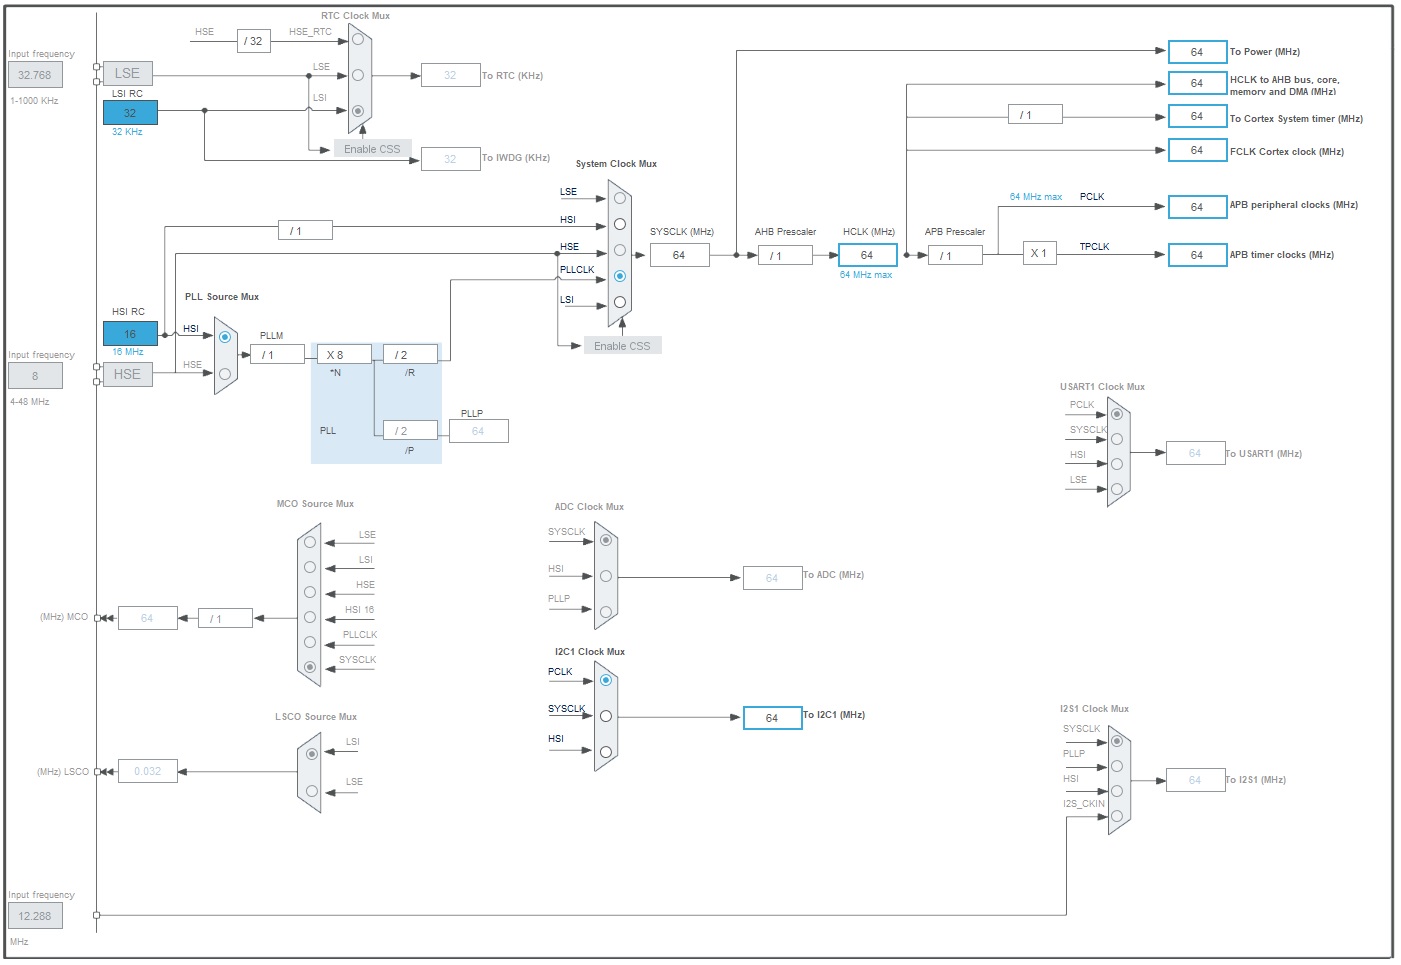Screen dimensions: 1401x965
Task: Select LSI in the MCO Source Mux
Action: pyautogui.click(x=310, y=567)
